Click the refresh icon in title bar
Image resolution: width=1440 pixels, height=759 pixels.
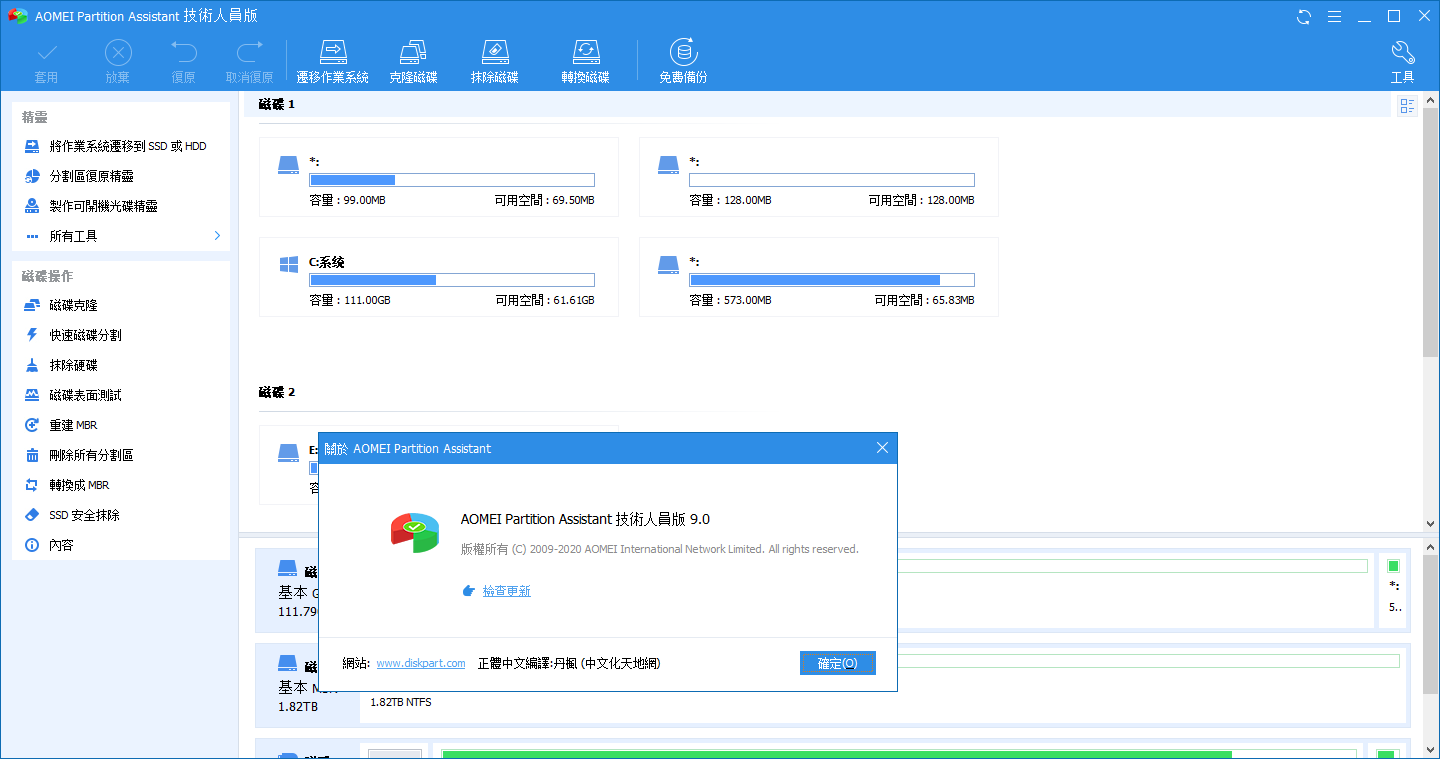[x=1304, y=16]
